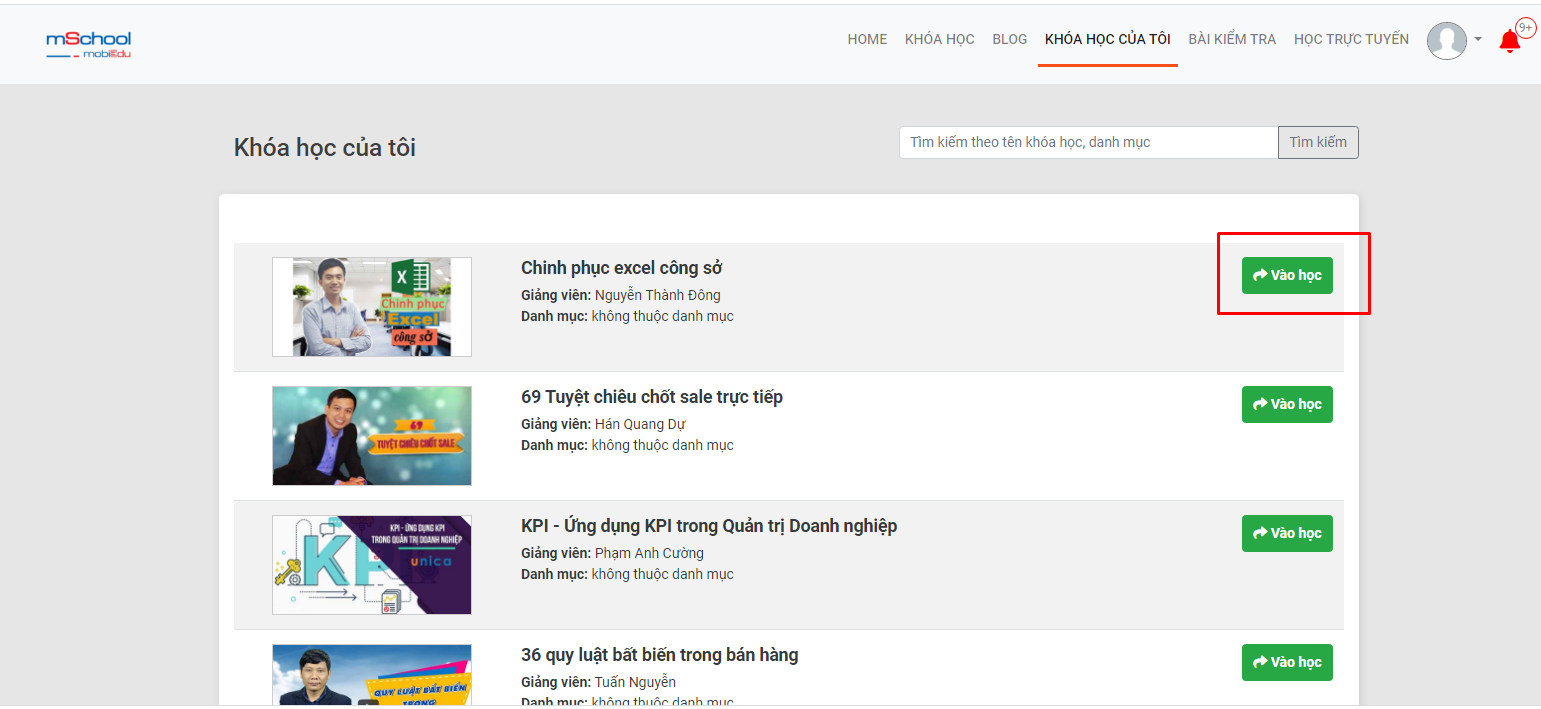Screen dimensions: 1541x709
Task: Click instructor name Phạm Anh Cường
Action: 650,553
